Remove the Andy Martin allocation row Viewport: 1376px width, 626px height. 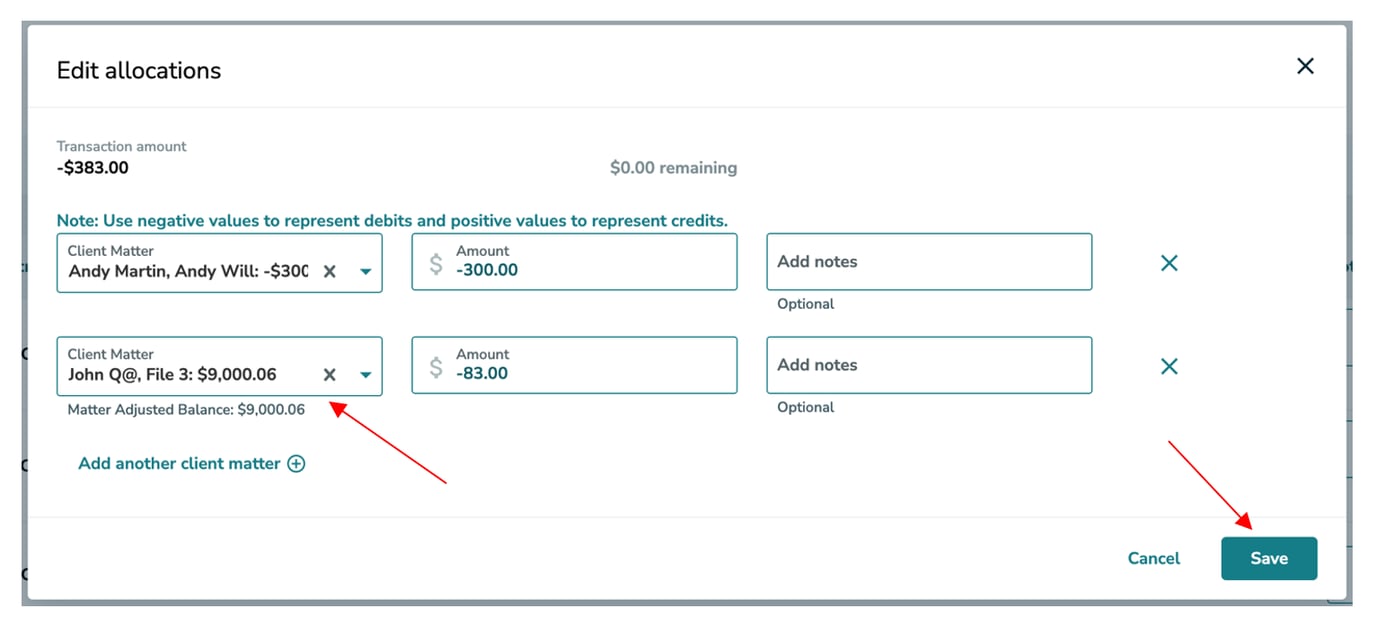point(1168,262)
